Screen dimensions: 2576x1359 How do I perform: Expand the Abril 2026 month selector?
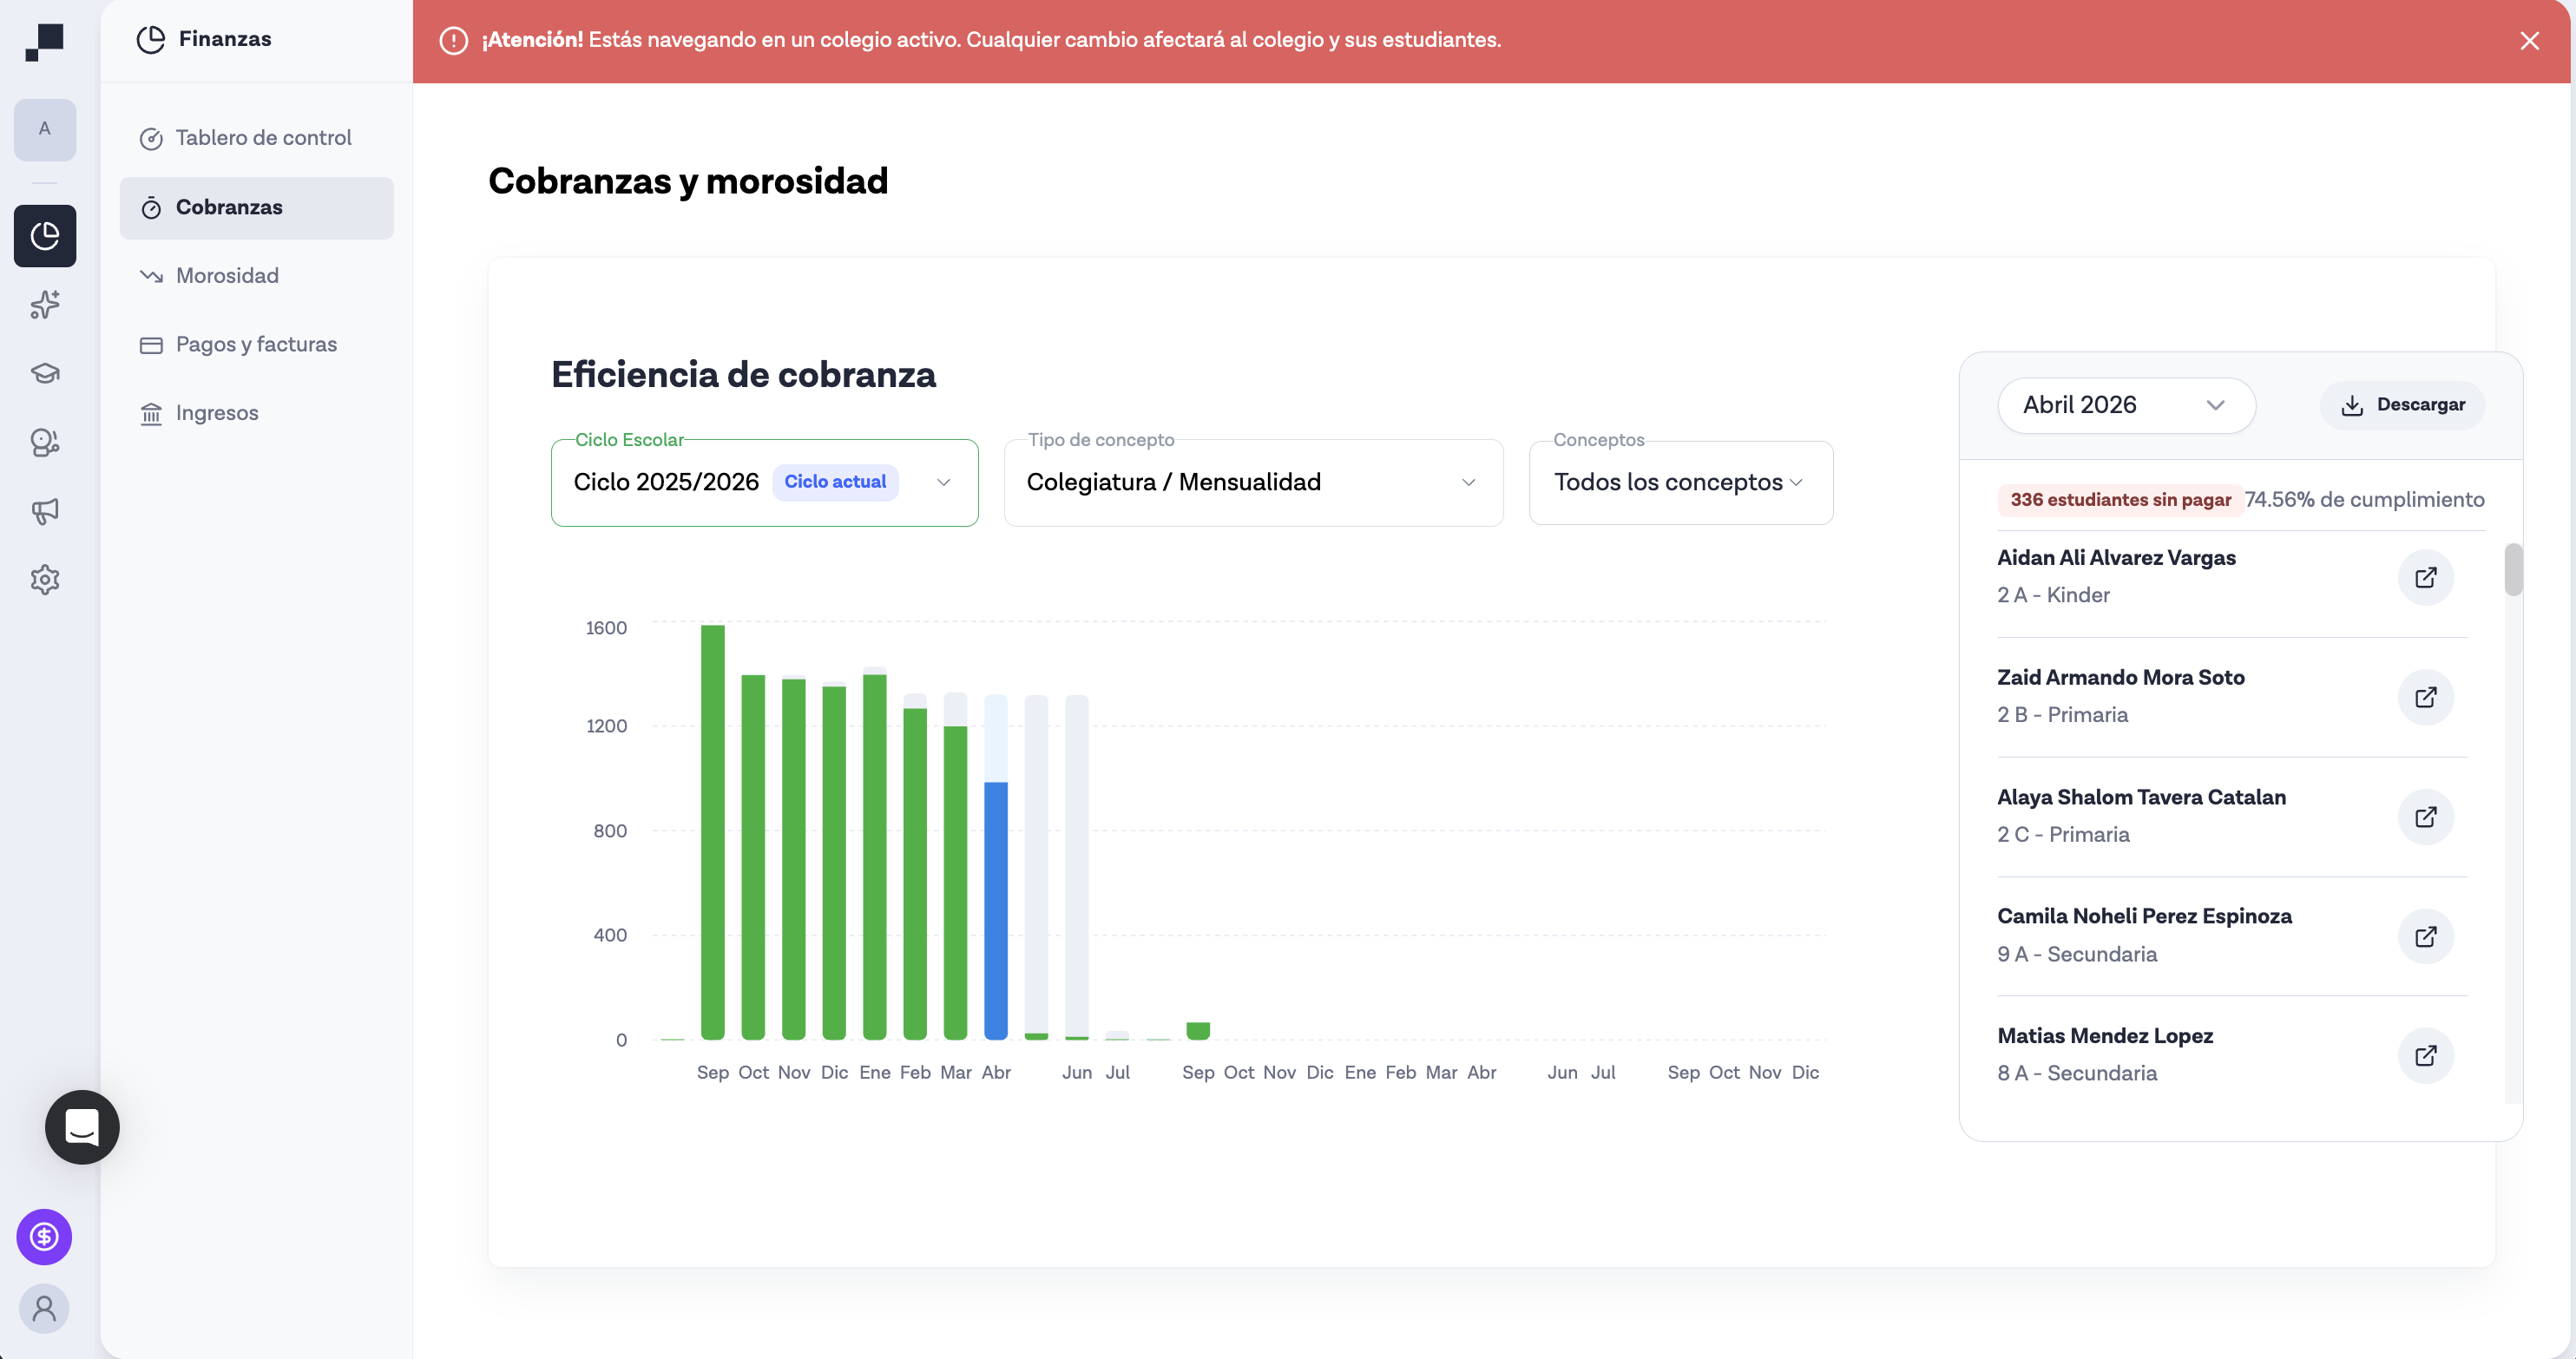[2126, 405]
